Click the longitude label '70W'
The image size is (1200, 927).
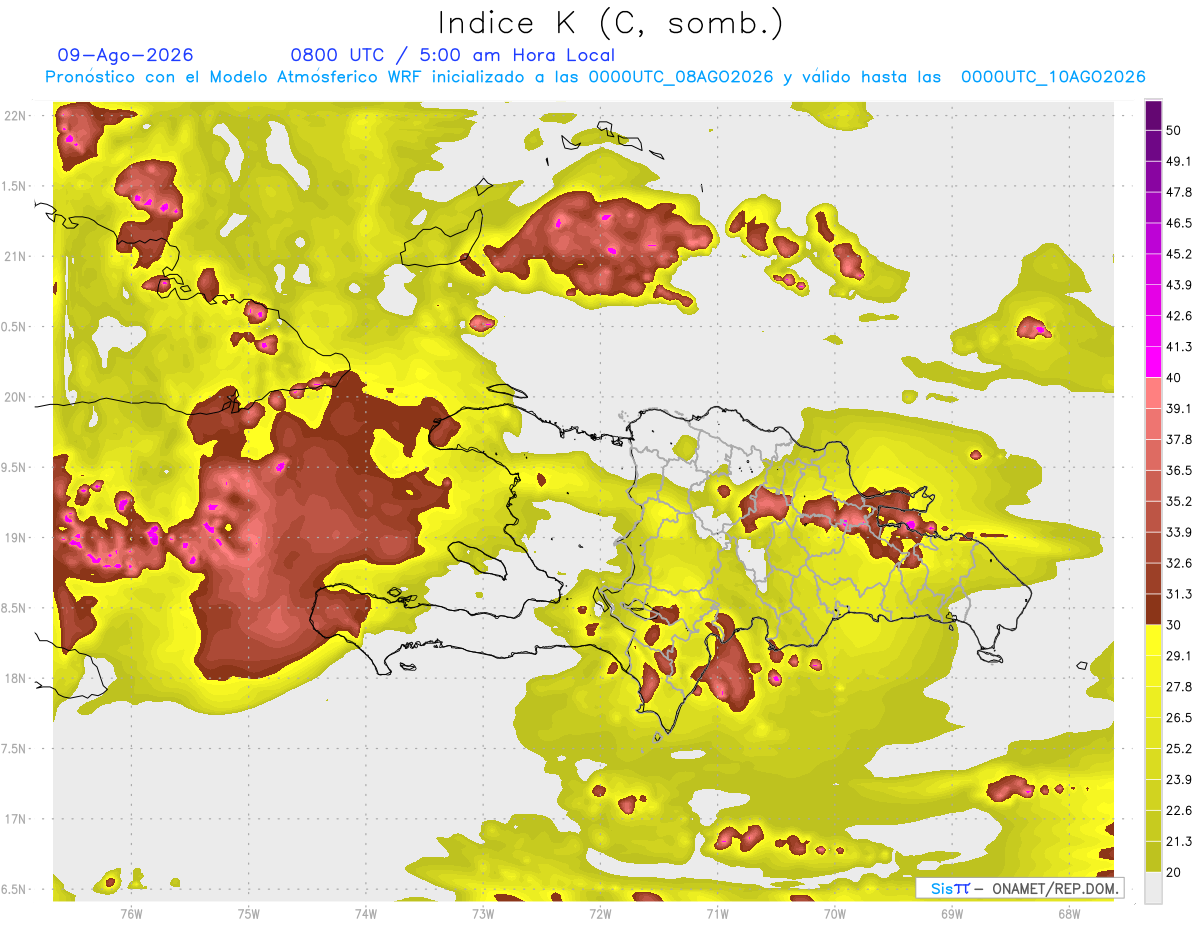(x=835, y=914)
